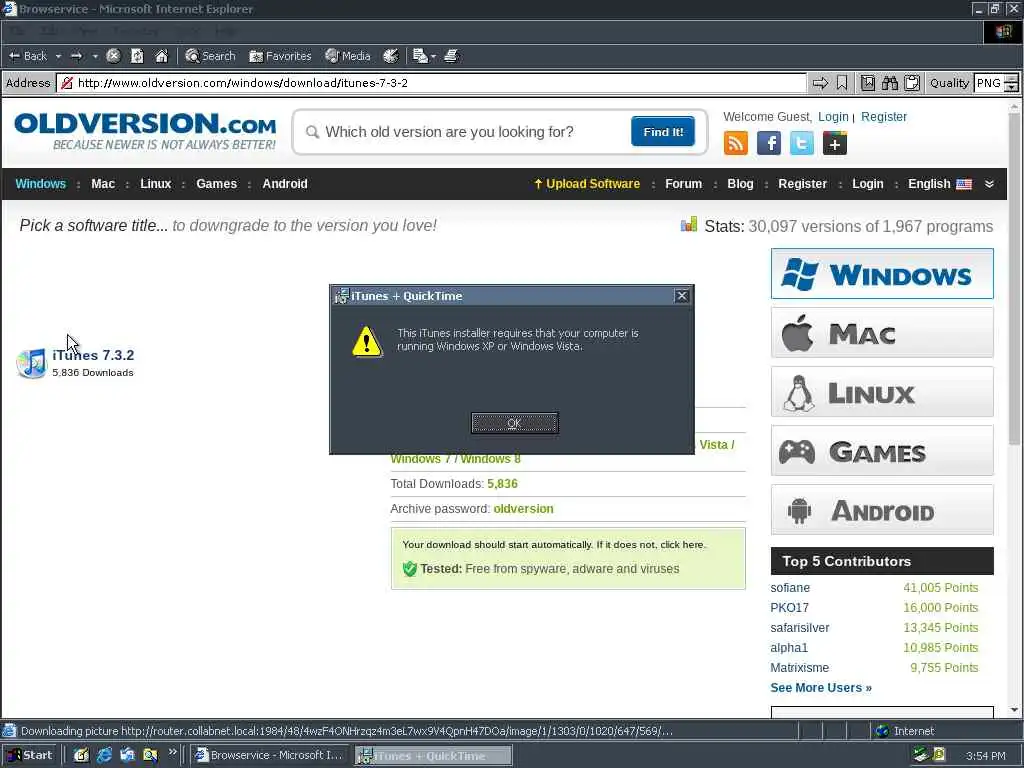The height and width of the screenshot is (768, 1024).
Task: Open the Twitter icon
Action: (x=802, y=143)
